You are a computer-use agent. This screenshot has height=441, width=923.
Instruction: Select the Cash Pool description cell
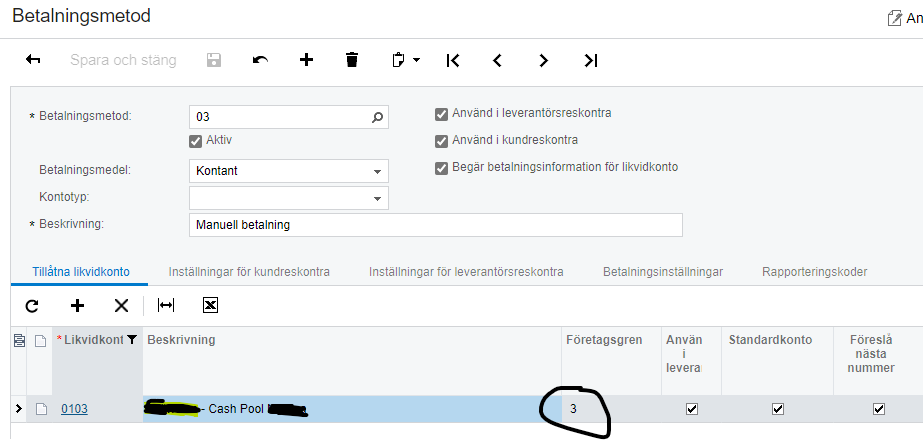pos(352,409)
